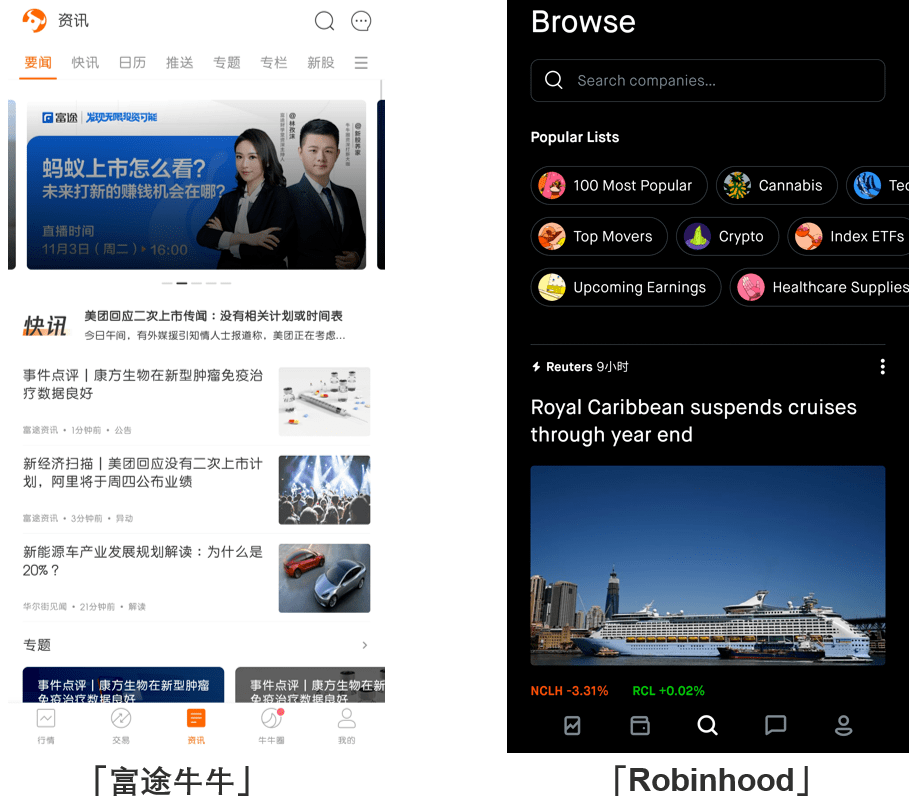Open Robinhood messages icon in bottom bar

[x=776, y=725]
